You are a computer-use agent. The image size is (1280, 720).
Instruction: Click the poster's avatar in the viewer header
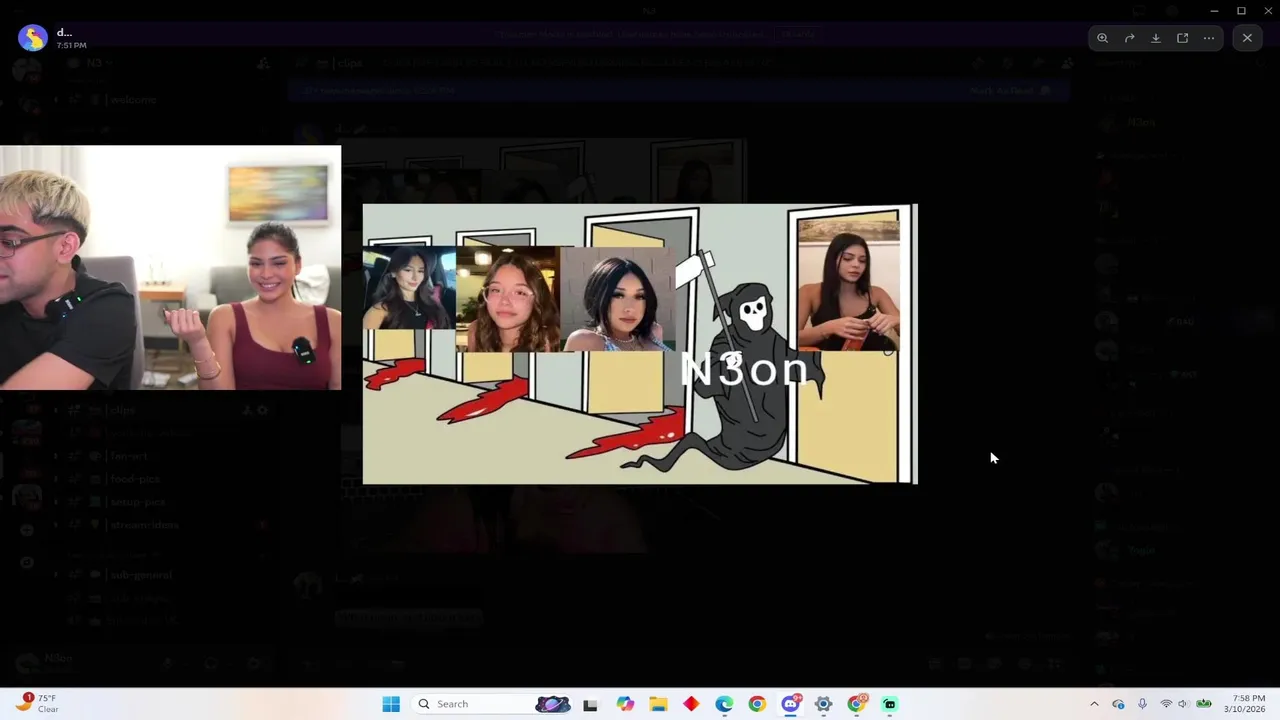(x=33, y=38)
